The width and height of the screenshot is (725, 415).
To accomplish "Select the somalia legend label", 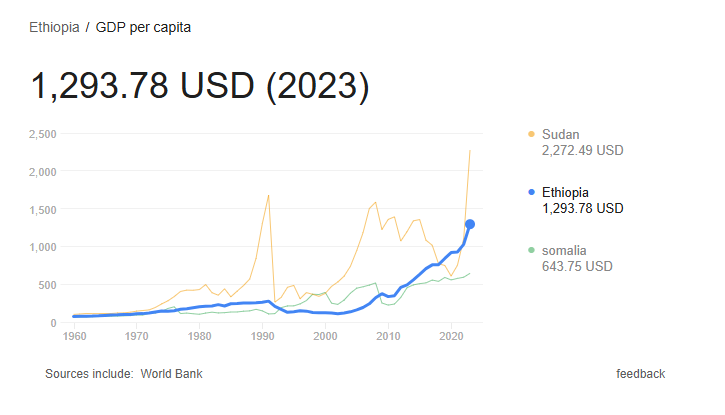I will tap(566, 250).
